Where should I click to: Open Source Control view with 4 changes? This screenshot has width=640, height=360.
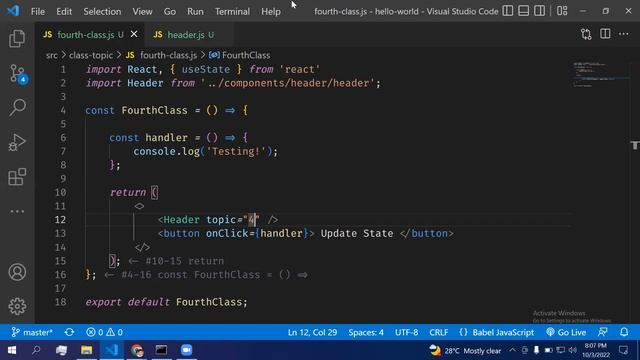click(x=18, y=74)
